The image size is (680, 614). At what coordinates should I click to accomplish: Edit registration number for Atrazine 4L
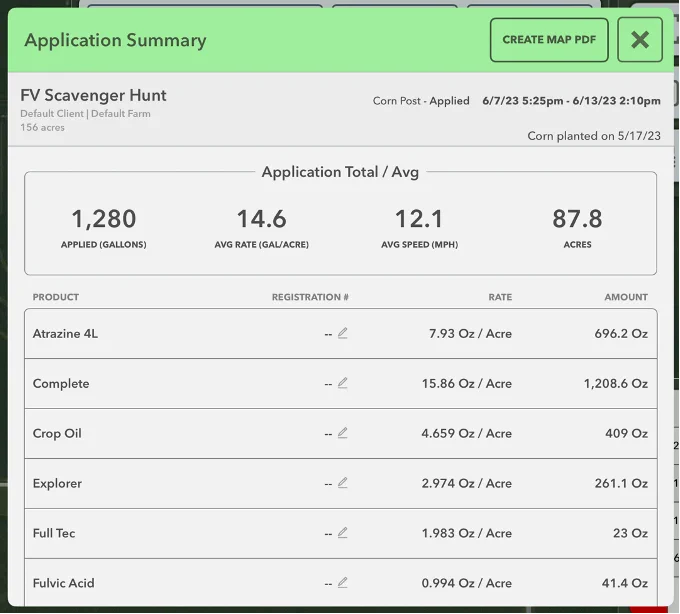coord(343,333)
